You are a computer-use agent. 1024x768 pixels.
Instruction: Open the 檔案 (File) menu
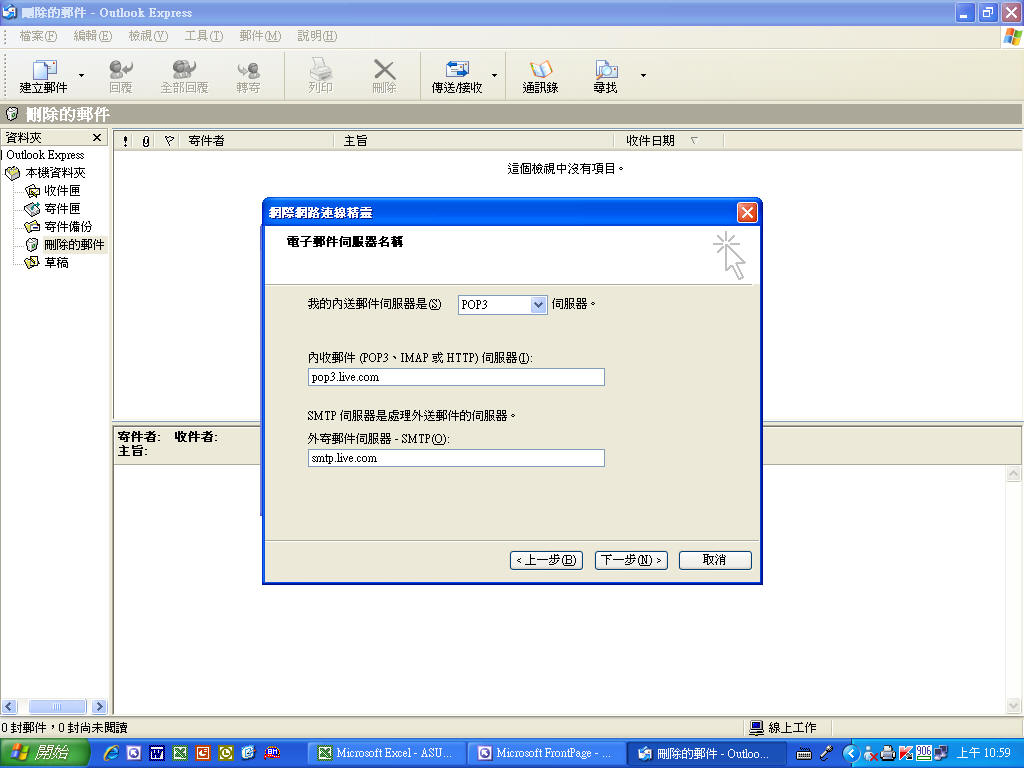tap(38, 36)
